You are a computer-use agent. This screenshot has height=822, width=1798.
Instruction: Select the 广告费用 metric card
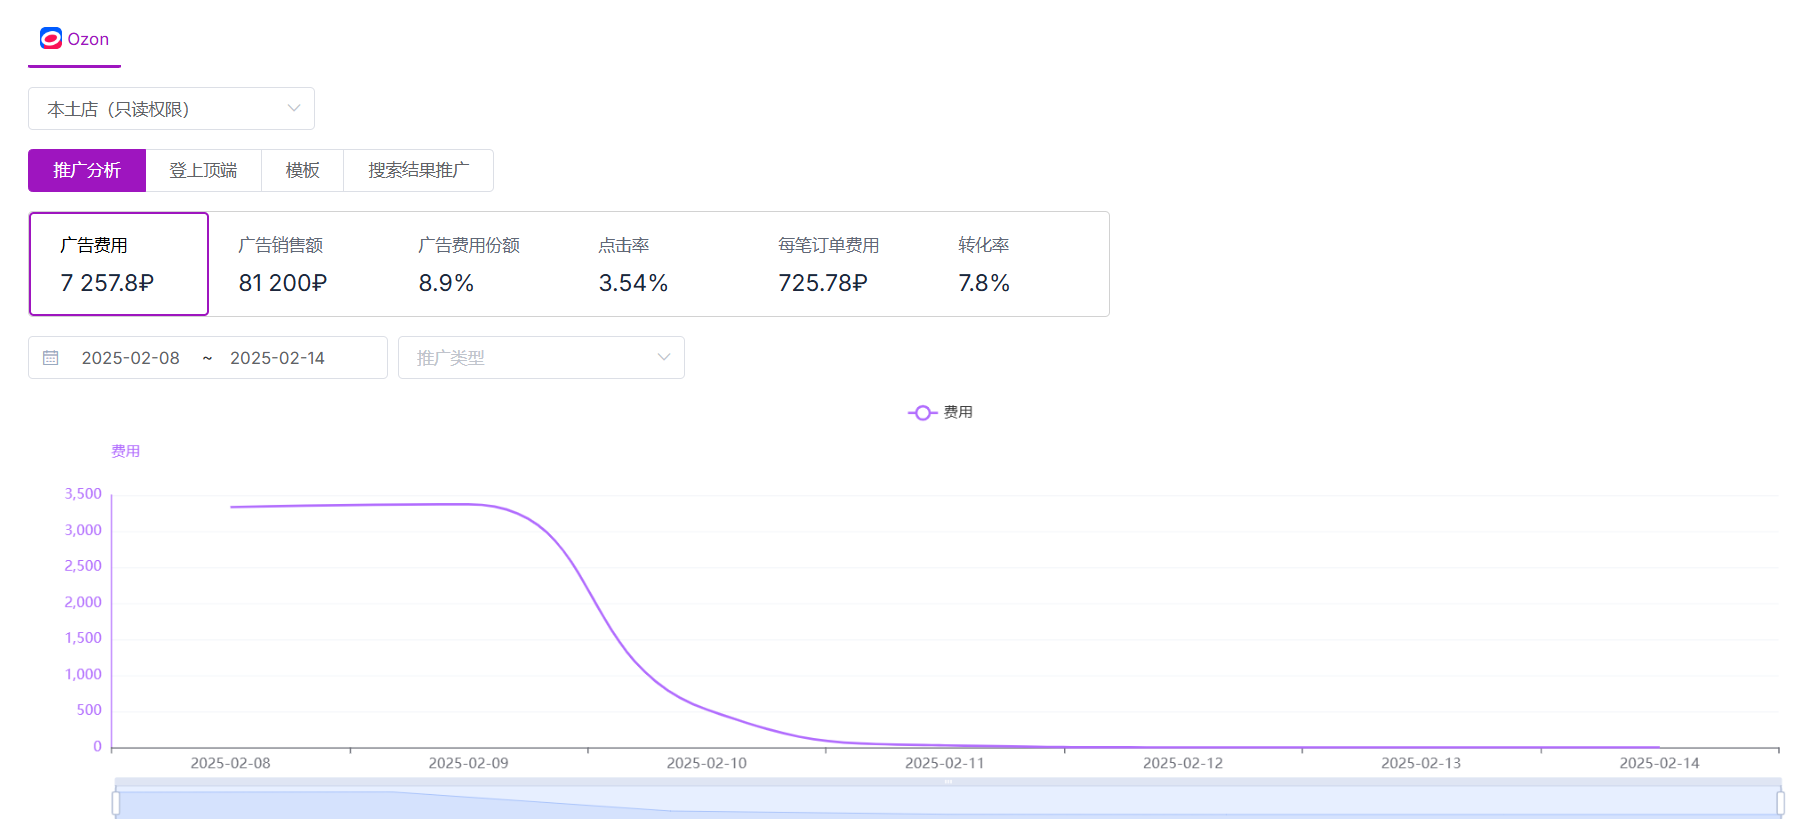(x=119, y=264)
